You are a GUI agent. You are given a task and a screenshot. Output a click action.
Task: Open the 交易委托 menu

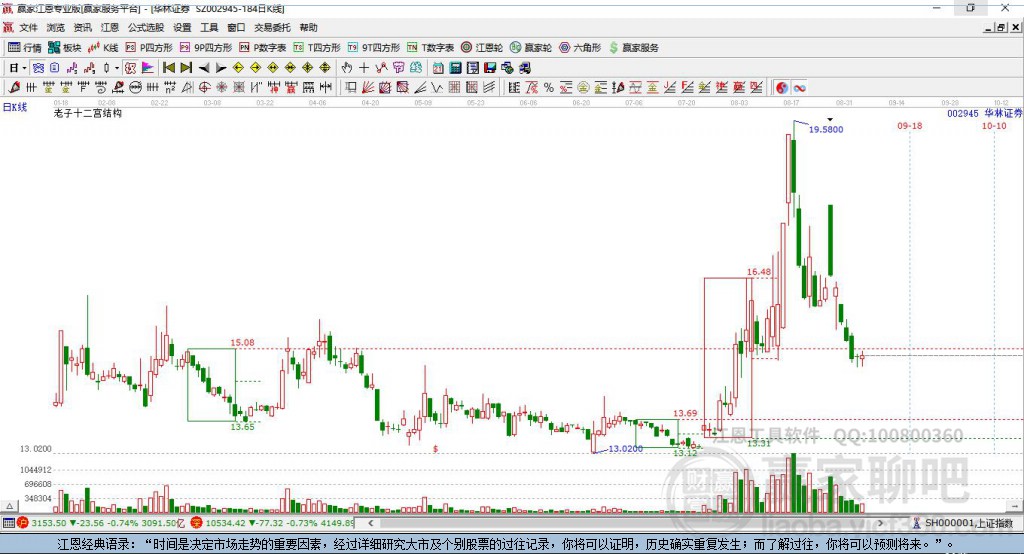pyautogui.click(x=272, y=27)
